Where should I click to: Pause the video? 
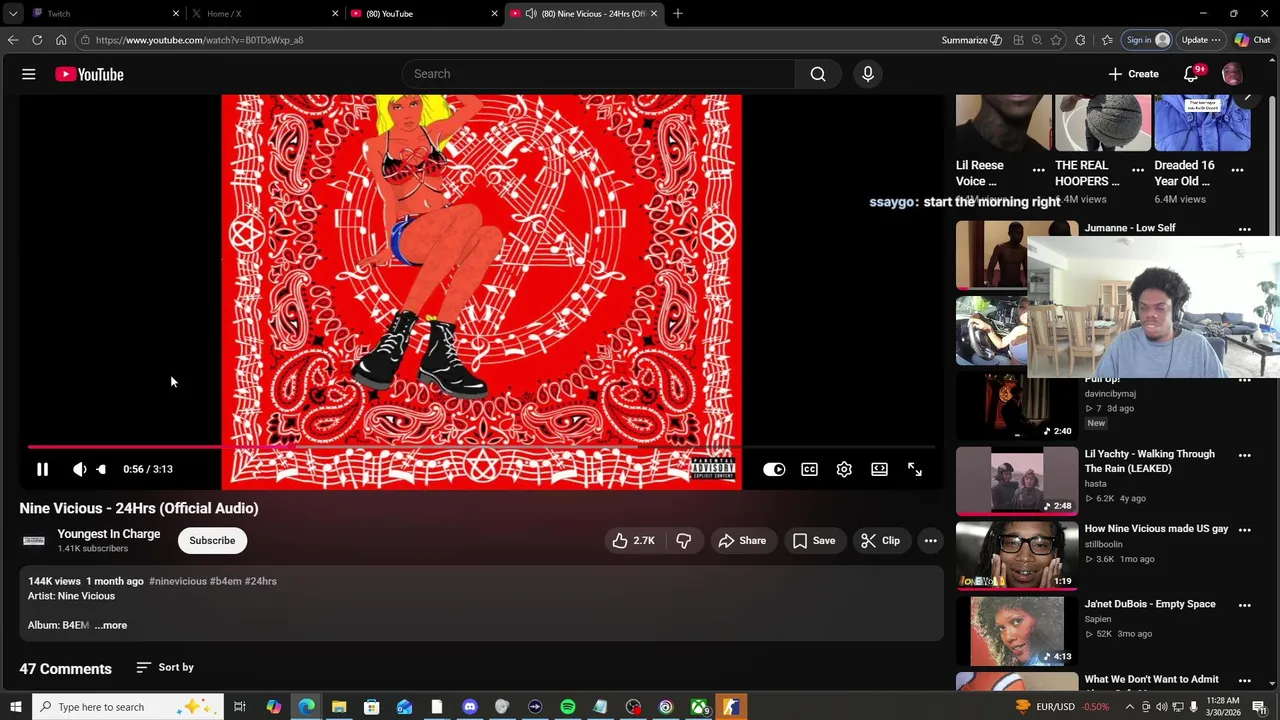(x=42, y=469)
